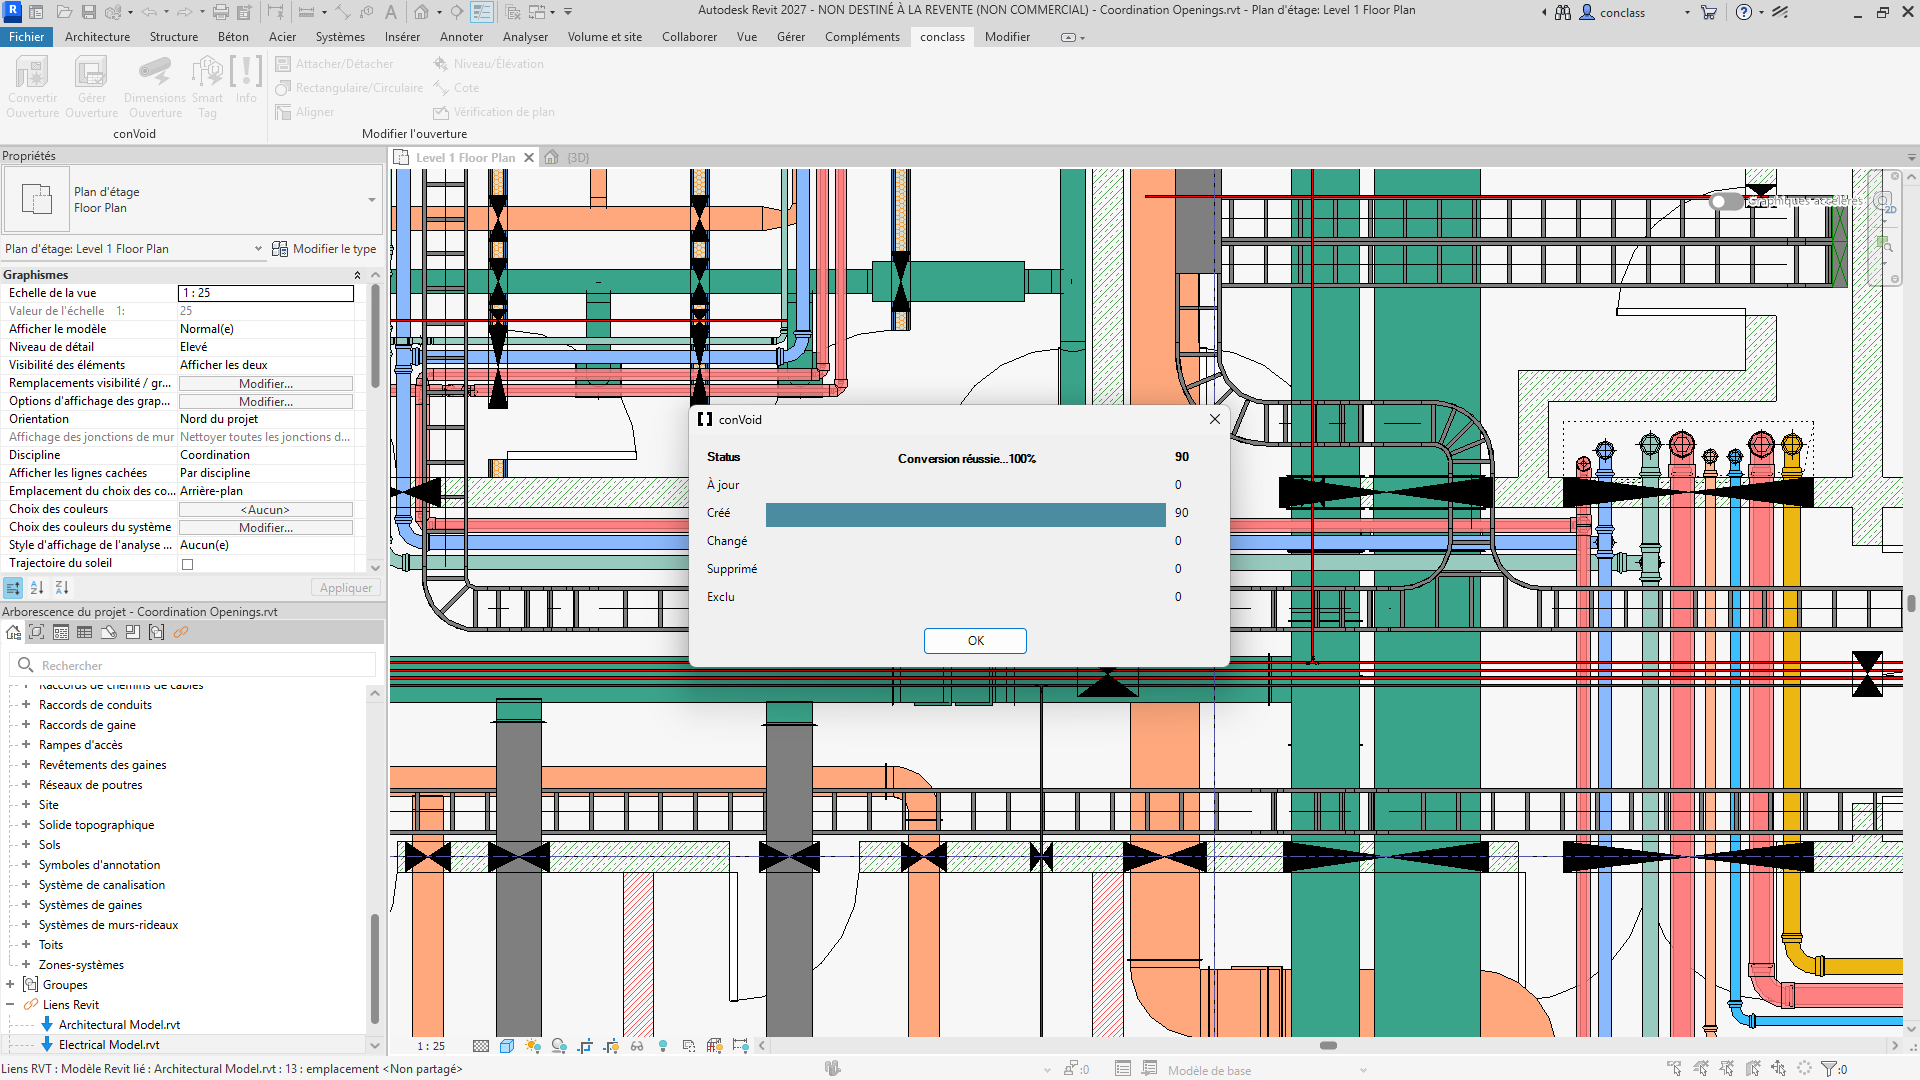
Task: Open the Dimensions Ouverture tool
Action: pos(155,87)
